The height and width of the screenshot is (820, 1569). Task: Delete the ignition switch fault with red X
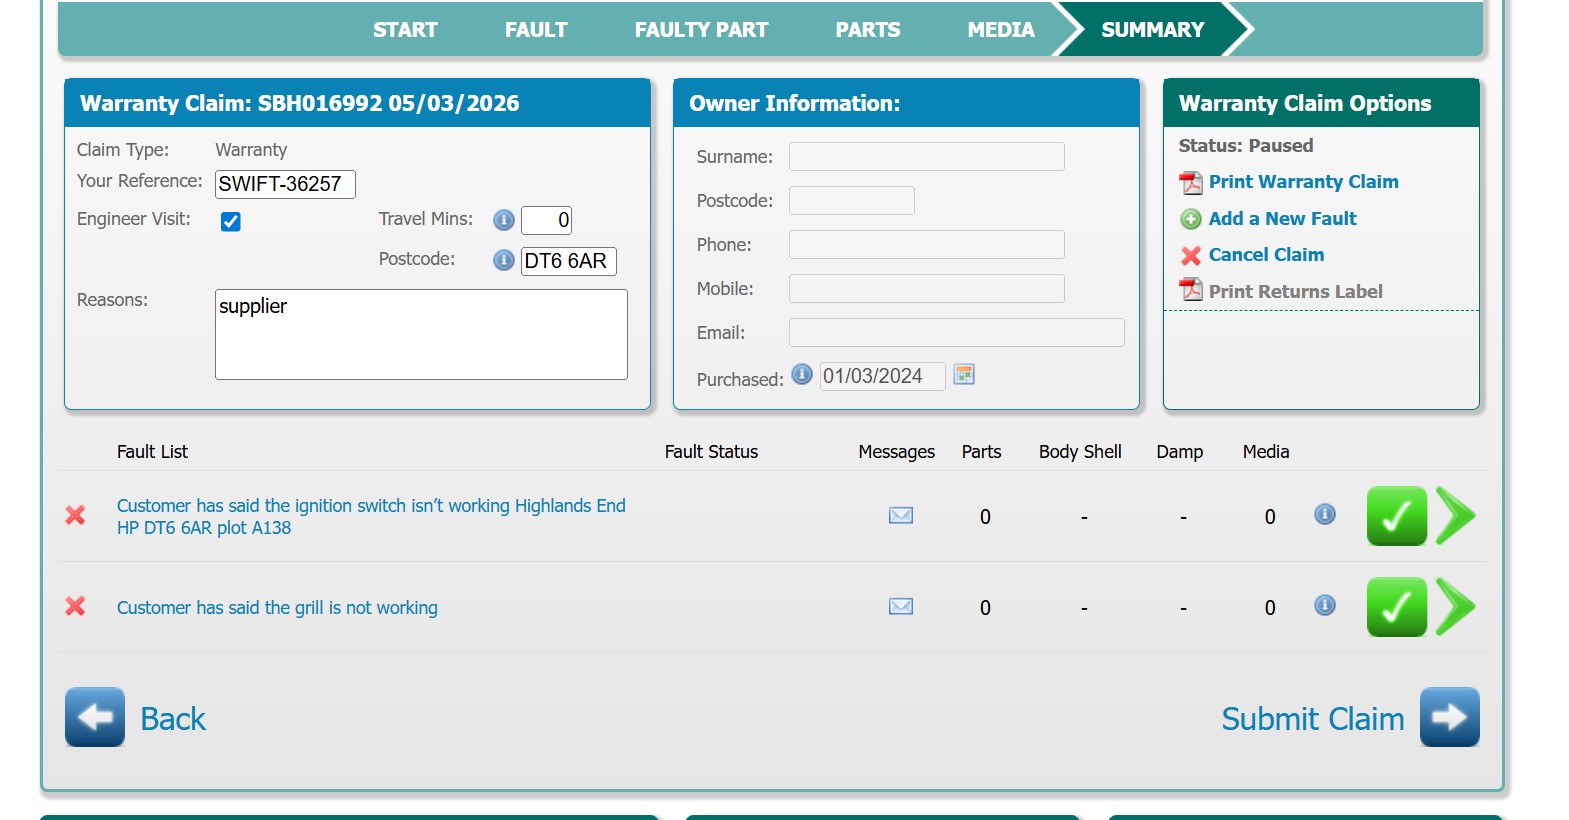[x=75, y=515]
